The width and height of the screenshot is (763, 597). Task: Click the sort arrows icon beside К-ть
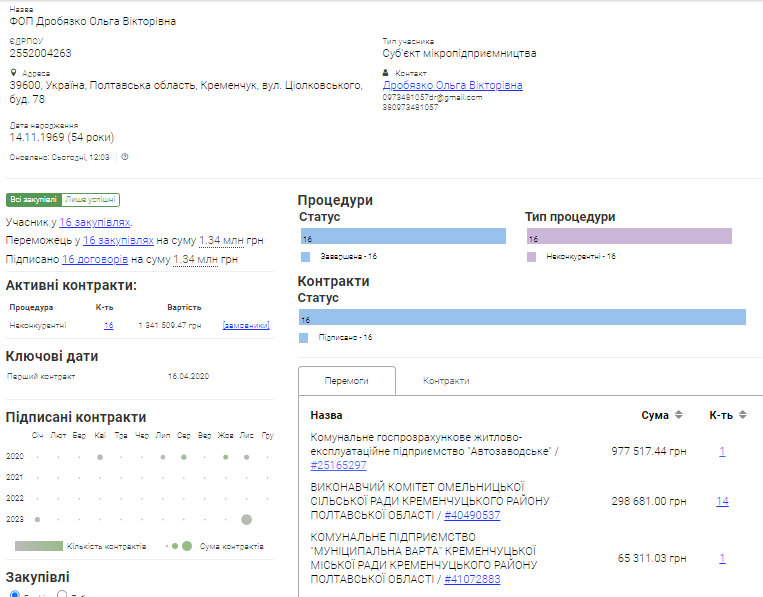click(742, 415)
